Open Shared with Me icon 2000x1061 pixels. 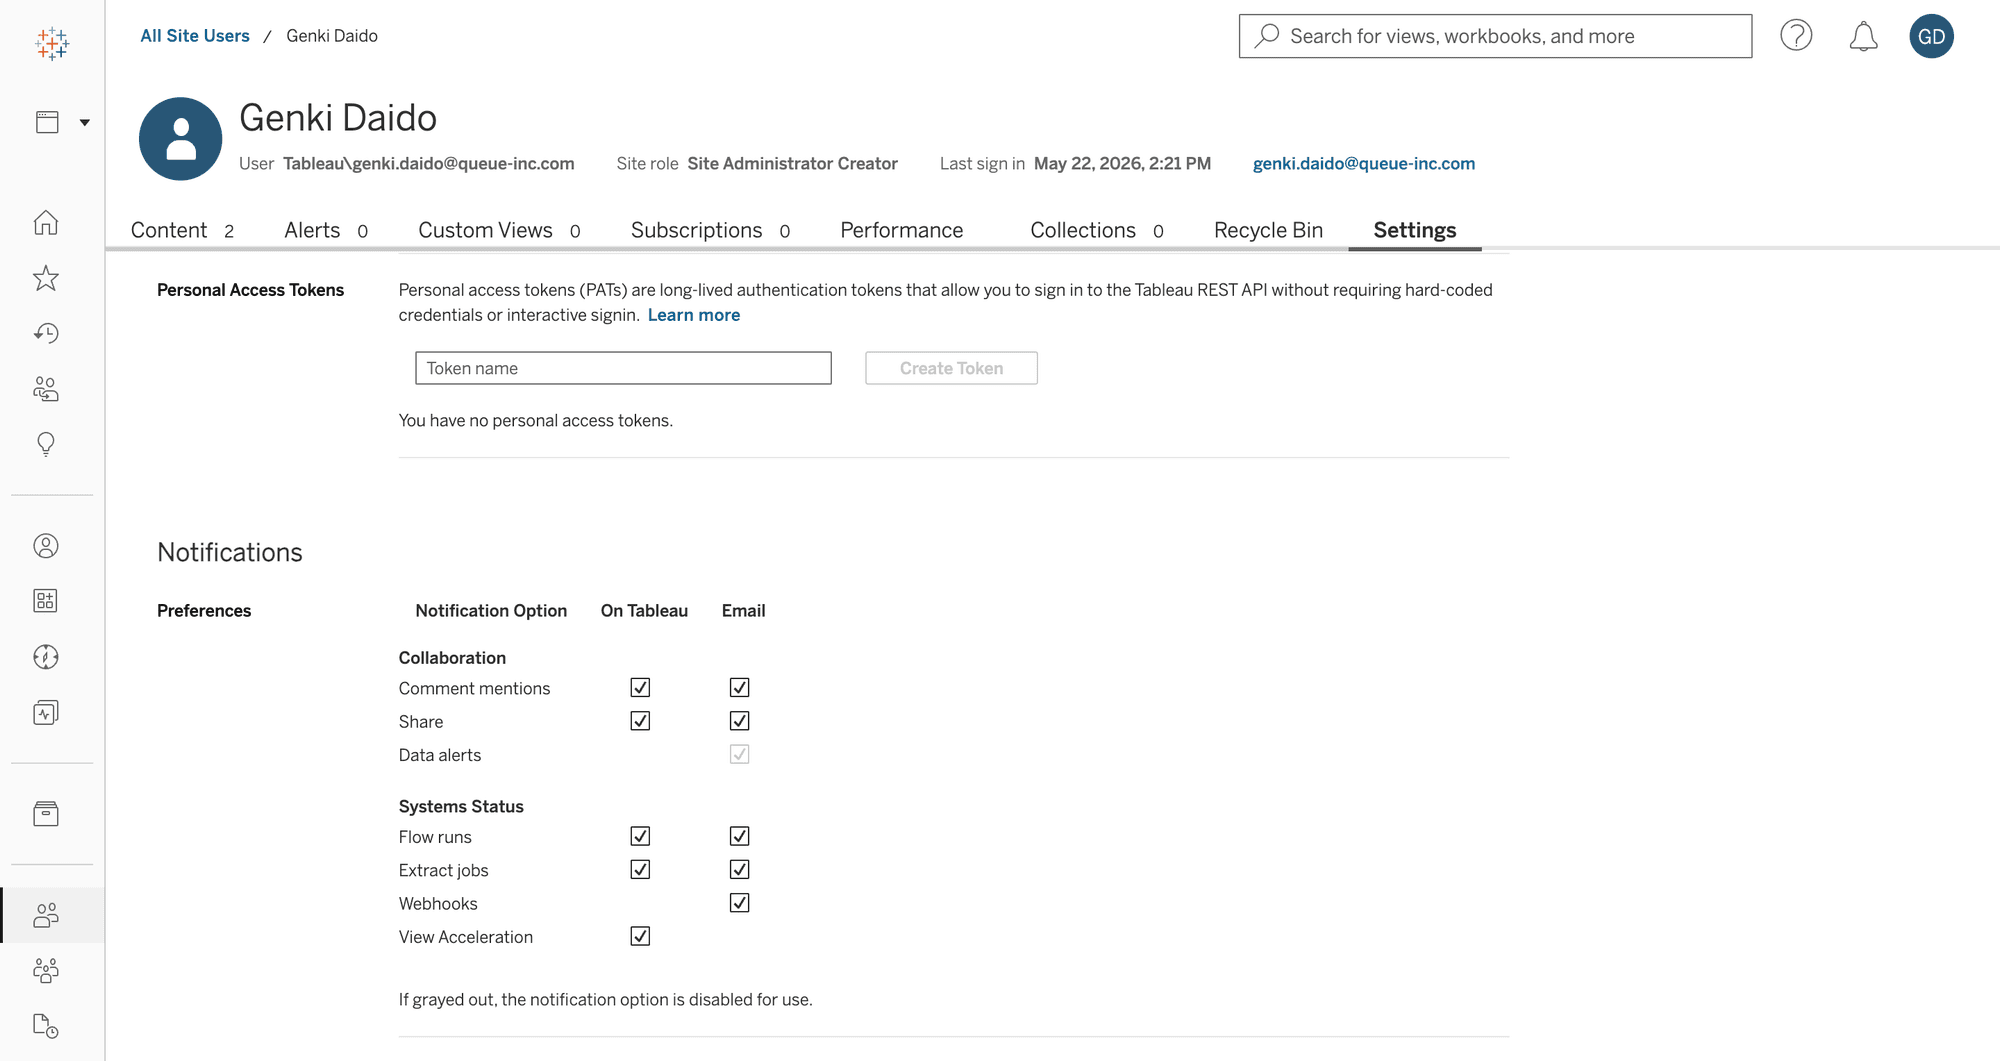pos(46,388)
